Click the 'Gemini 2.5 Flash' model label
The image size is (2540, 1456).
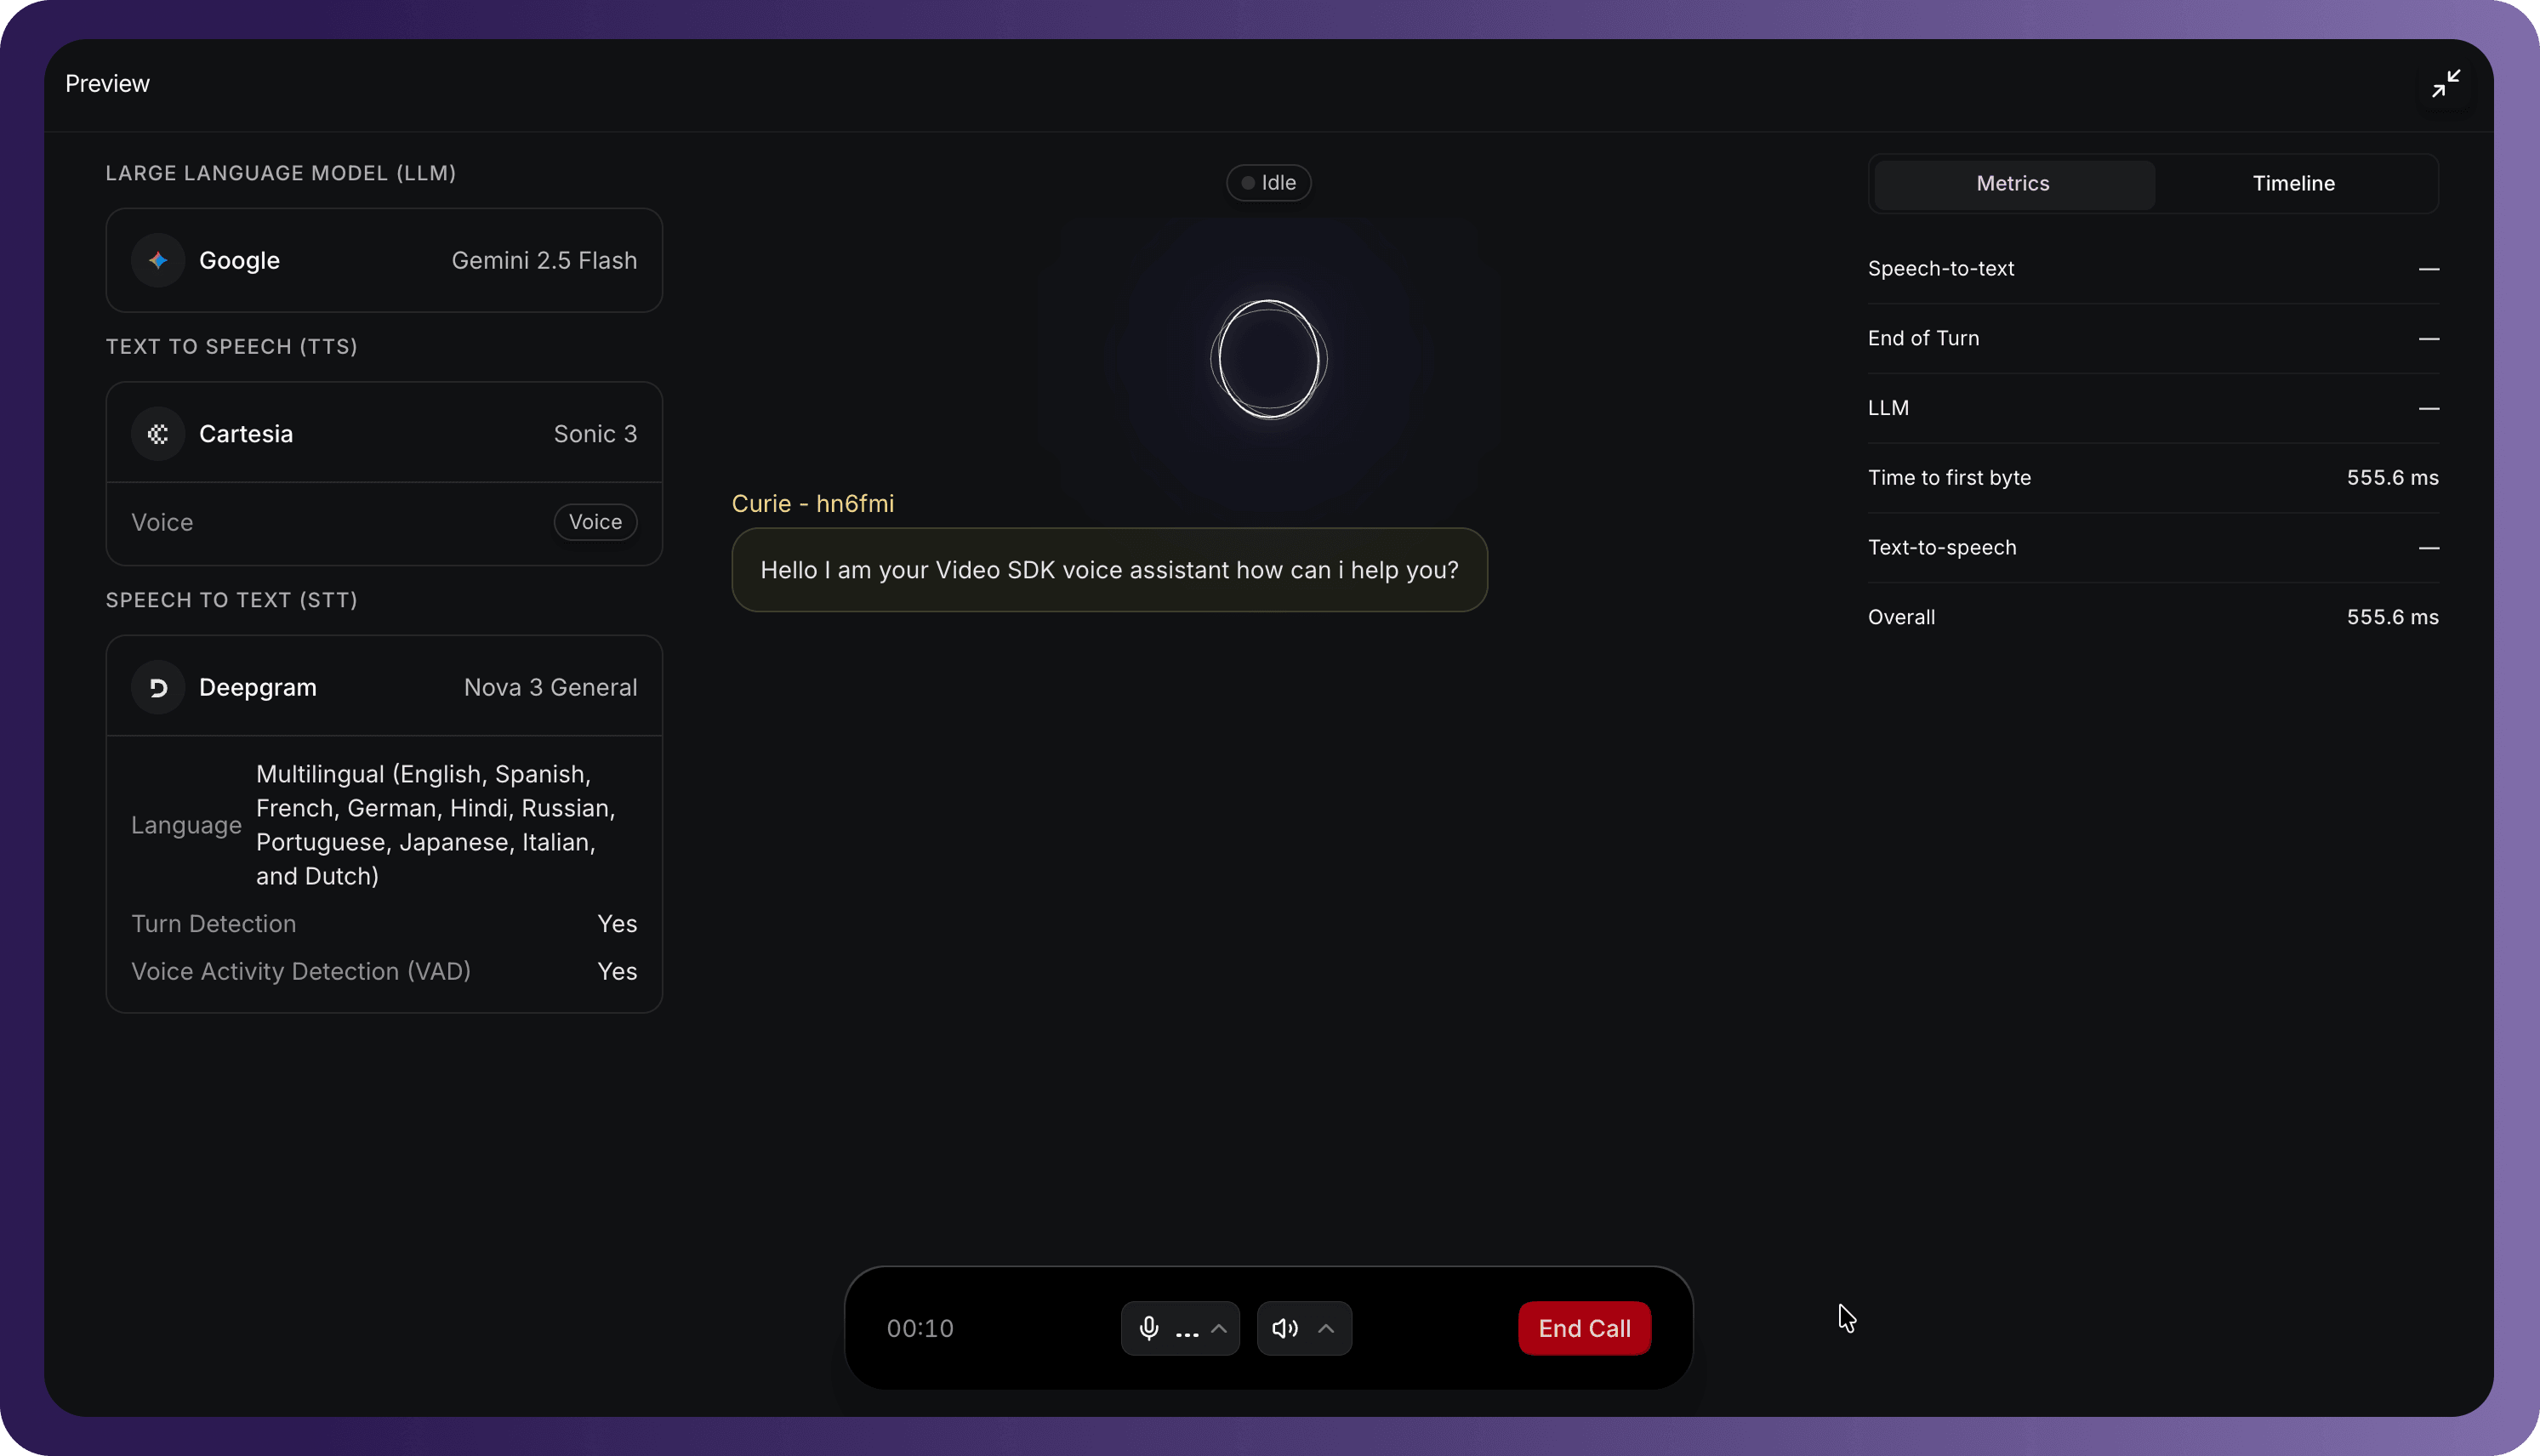pos(544,260)
